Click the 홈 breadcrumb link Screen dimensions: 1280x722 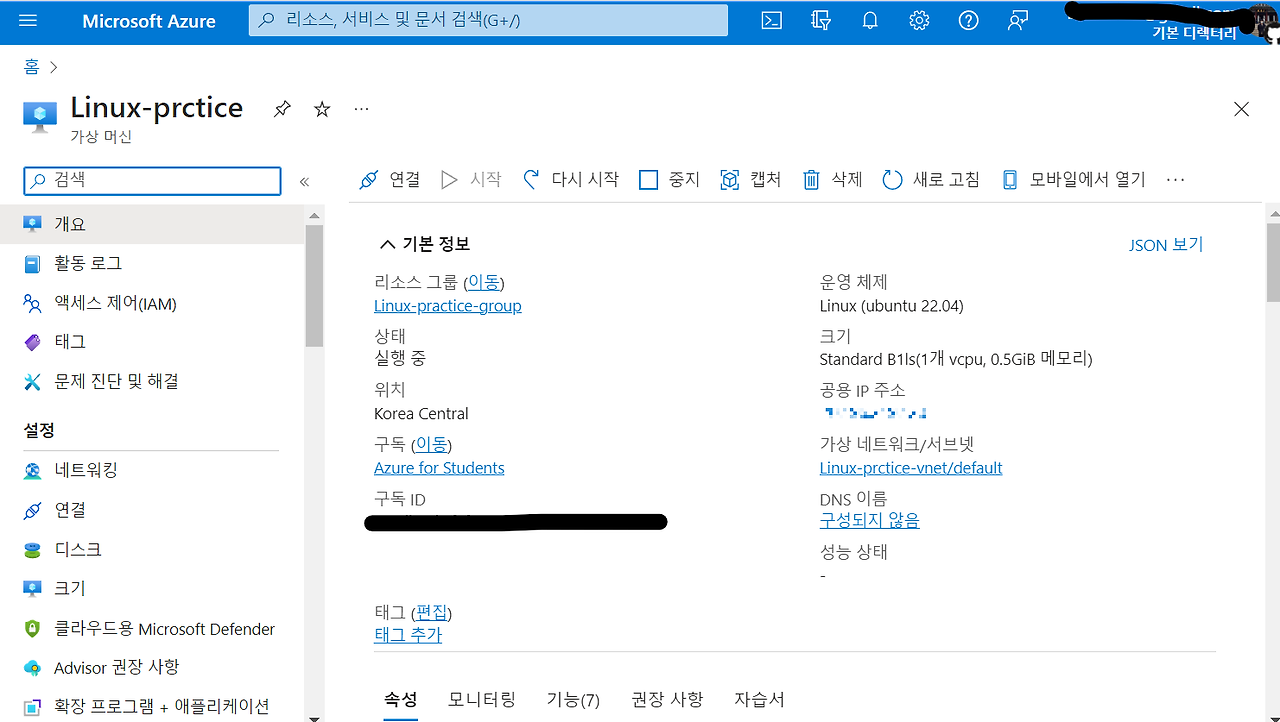coord(31,67)
